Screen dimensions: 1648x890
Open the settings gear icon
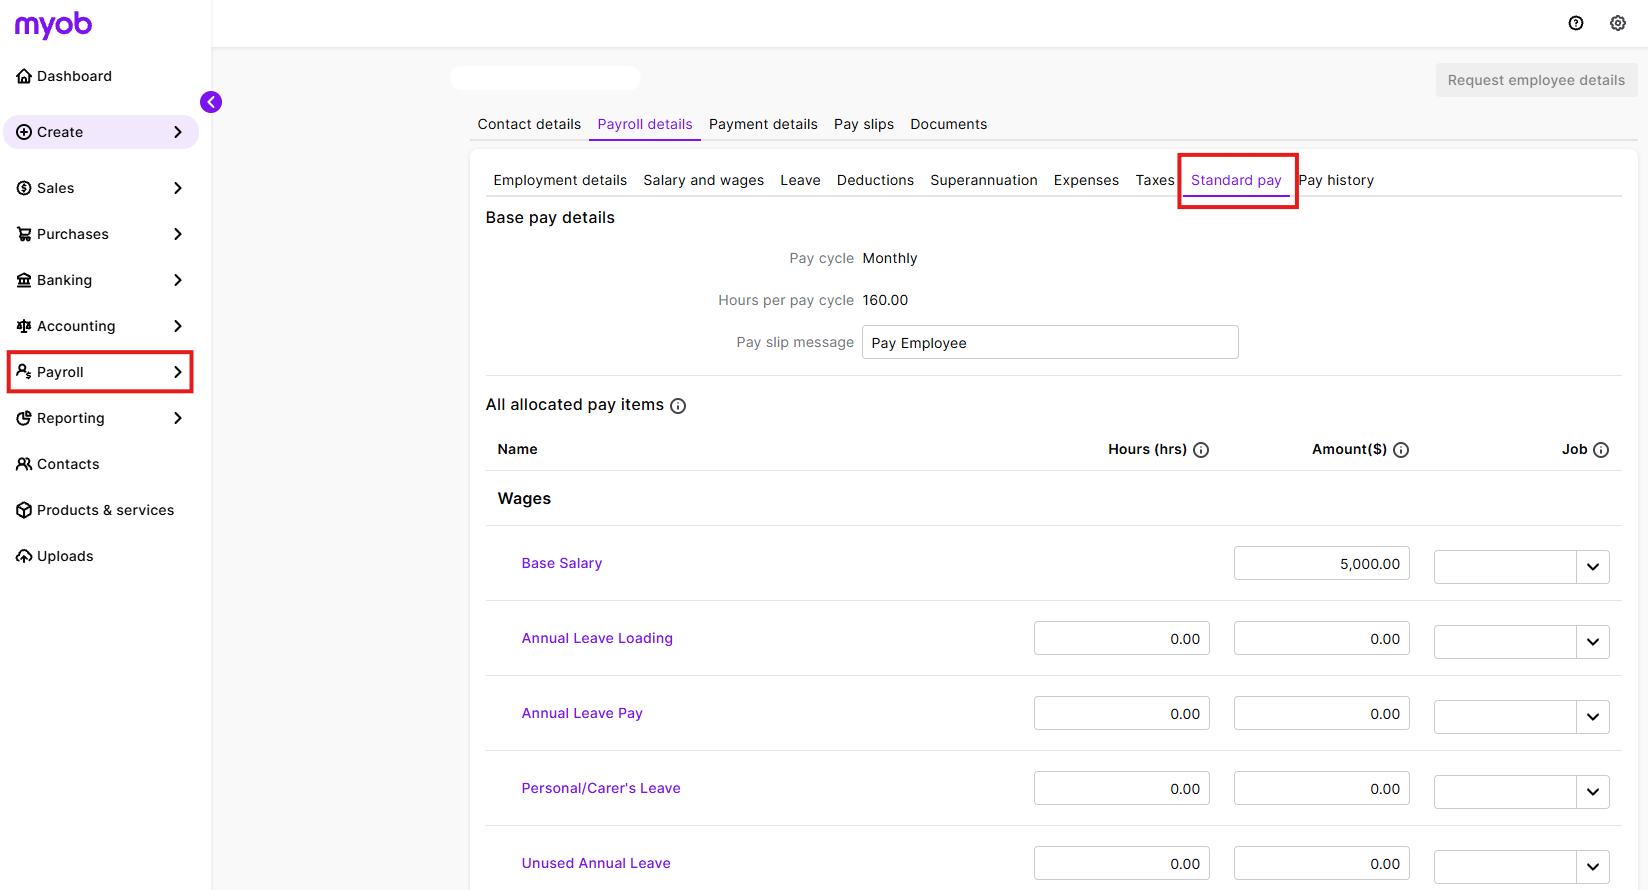[1618, 23]
